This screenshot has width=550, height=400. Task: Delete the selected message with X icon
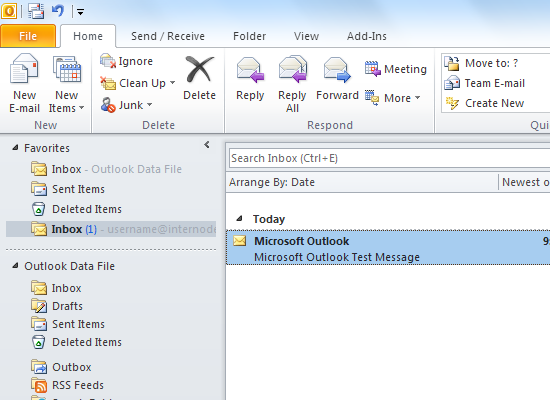(x=199, y=69)
